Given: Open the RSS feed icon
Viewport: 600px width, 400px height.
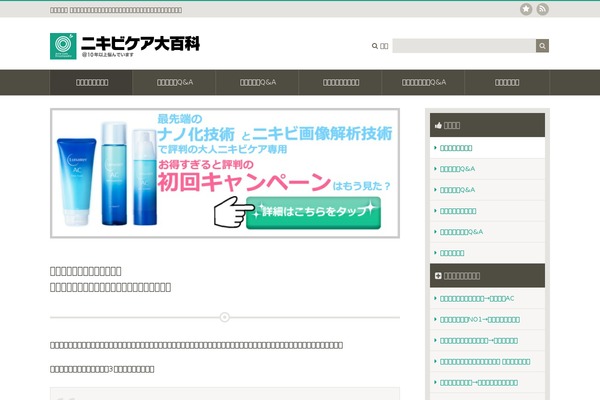Looking at the screenshot, I should coord(542,9).
